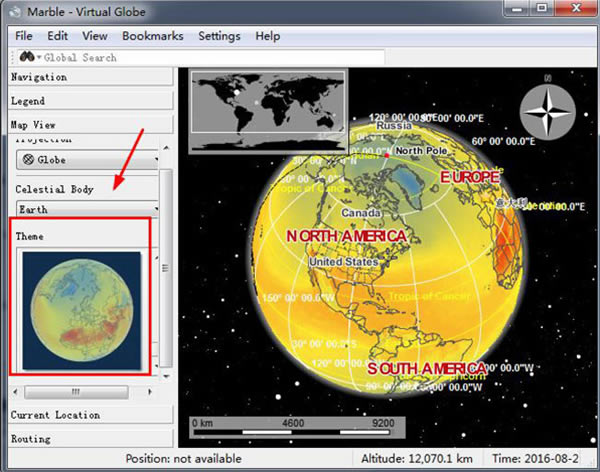Open the File menu
600x472 pixels.
point(25,36)
